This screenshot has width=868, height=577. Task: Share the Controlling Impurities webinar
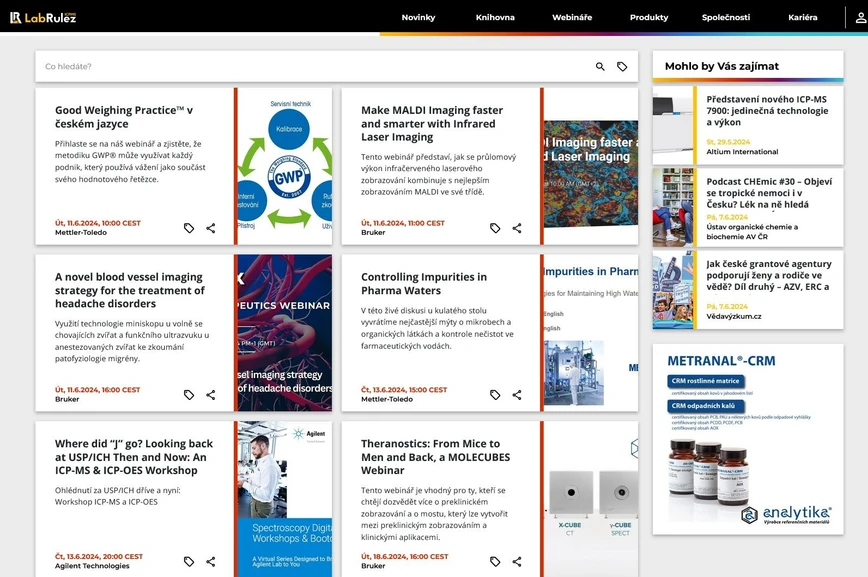517,395
